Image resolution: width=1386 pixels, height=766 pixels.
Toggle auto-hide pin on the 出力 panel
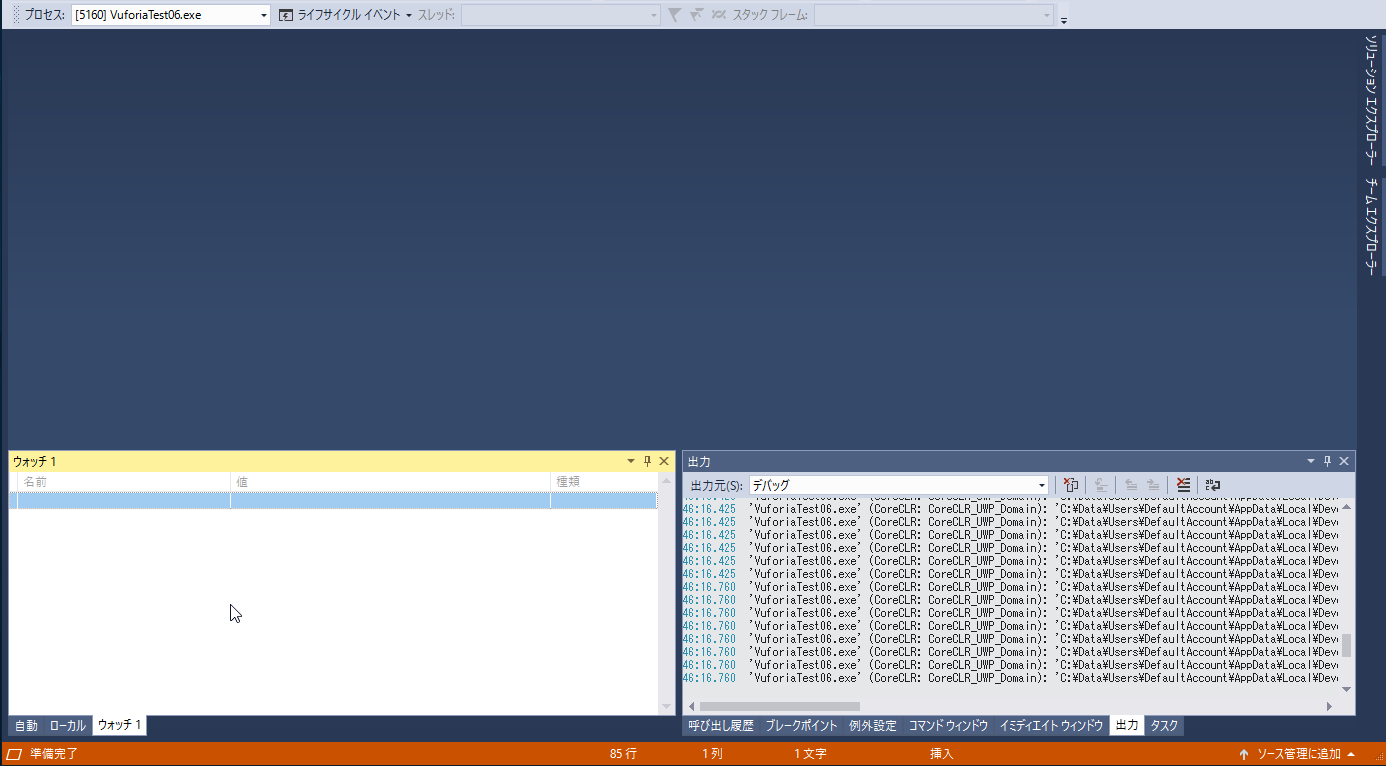[1327, 461]
